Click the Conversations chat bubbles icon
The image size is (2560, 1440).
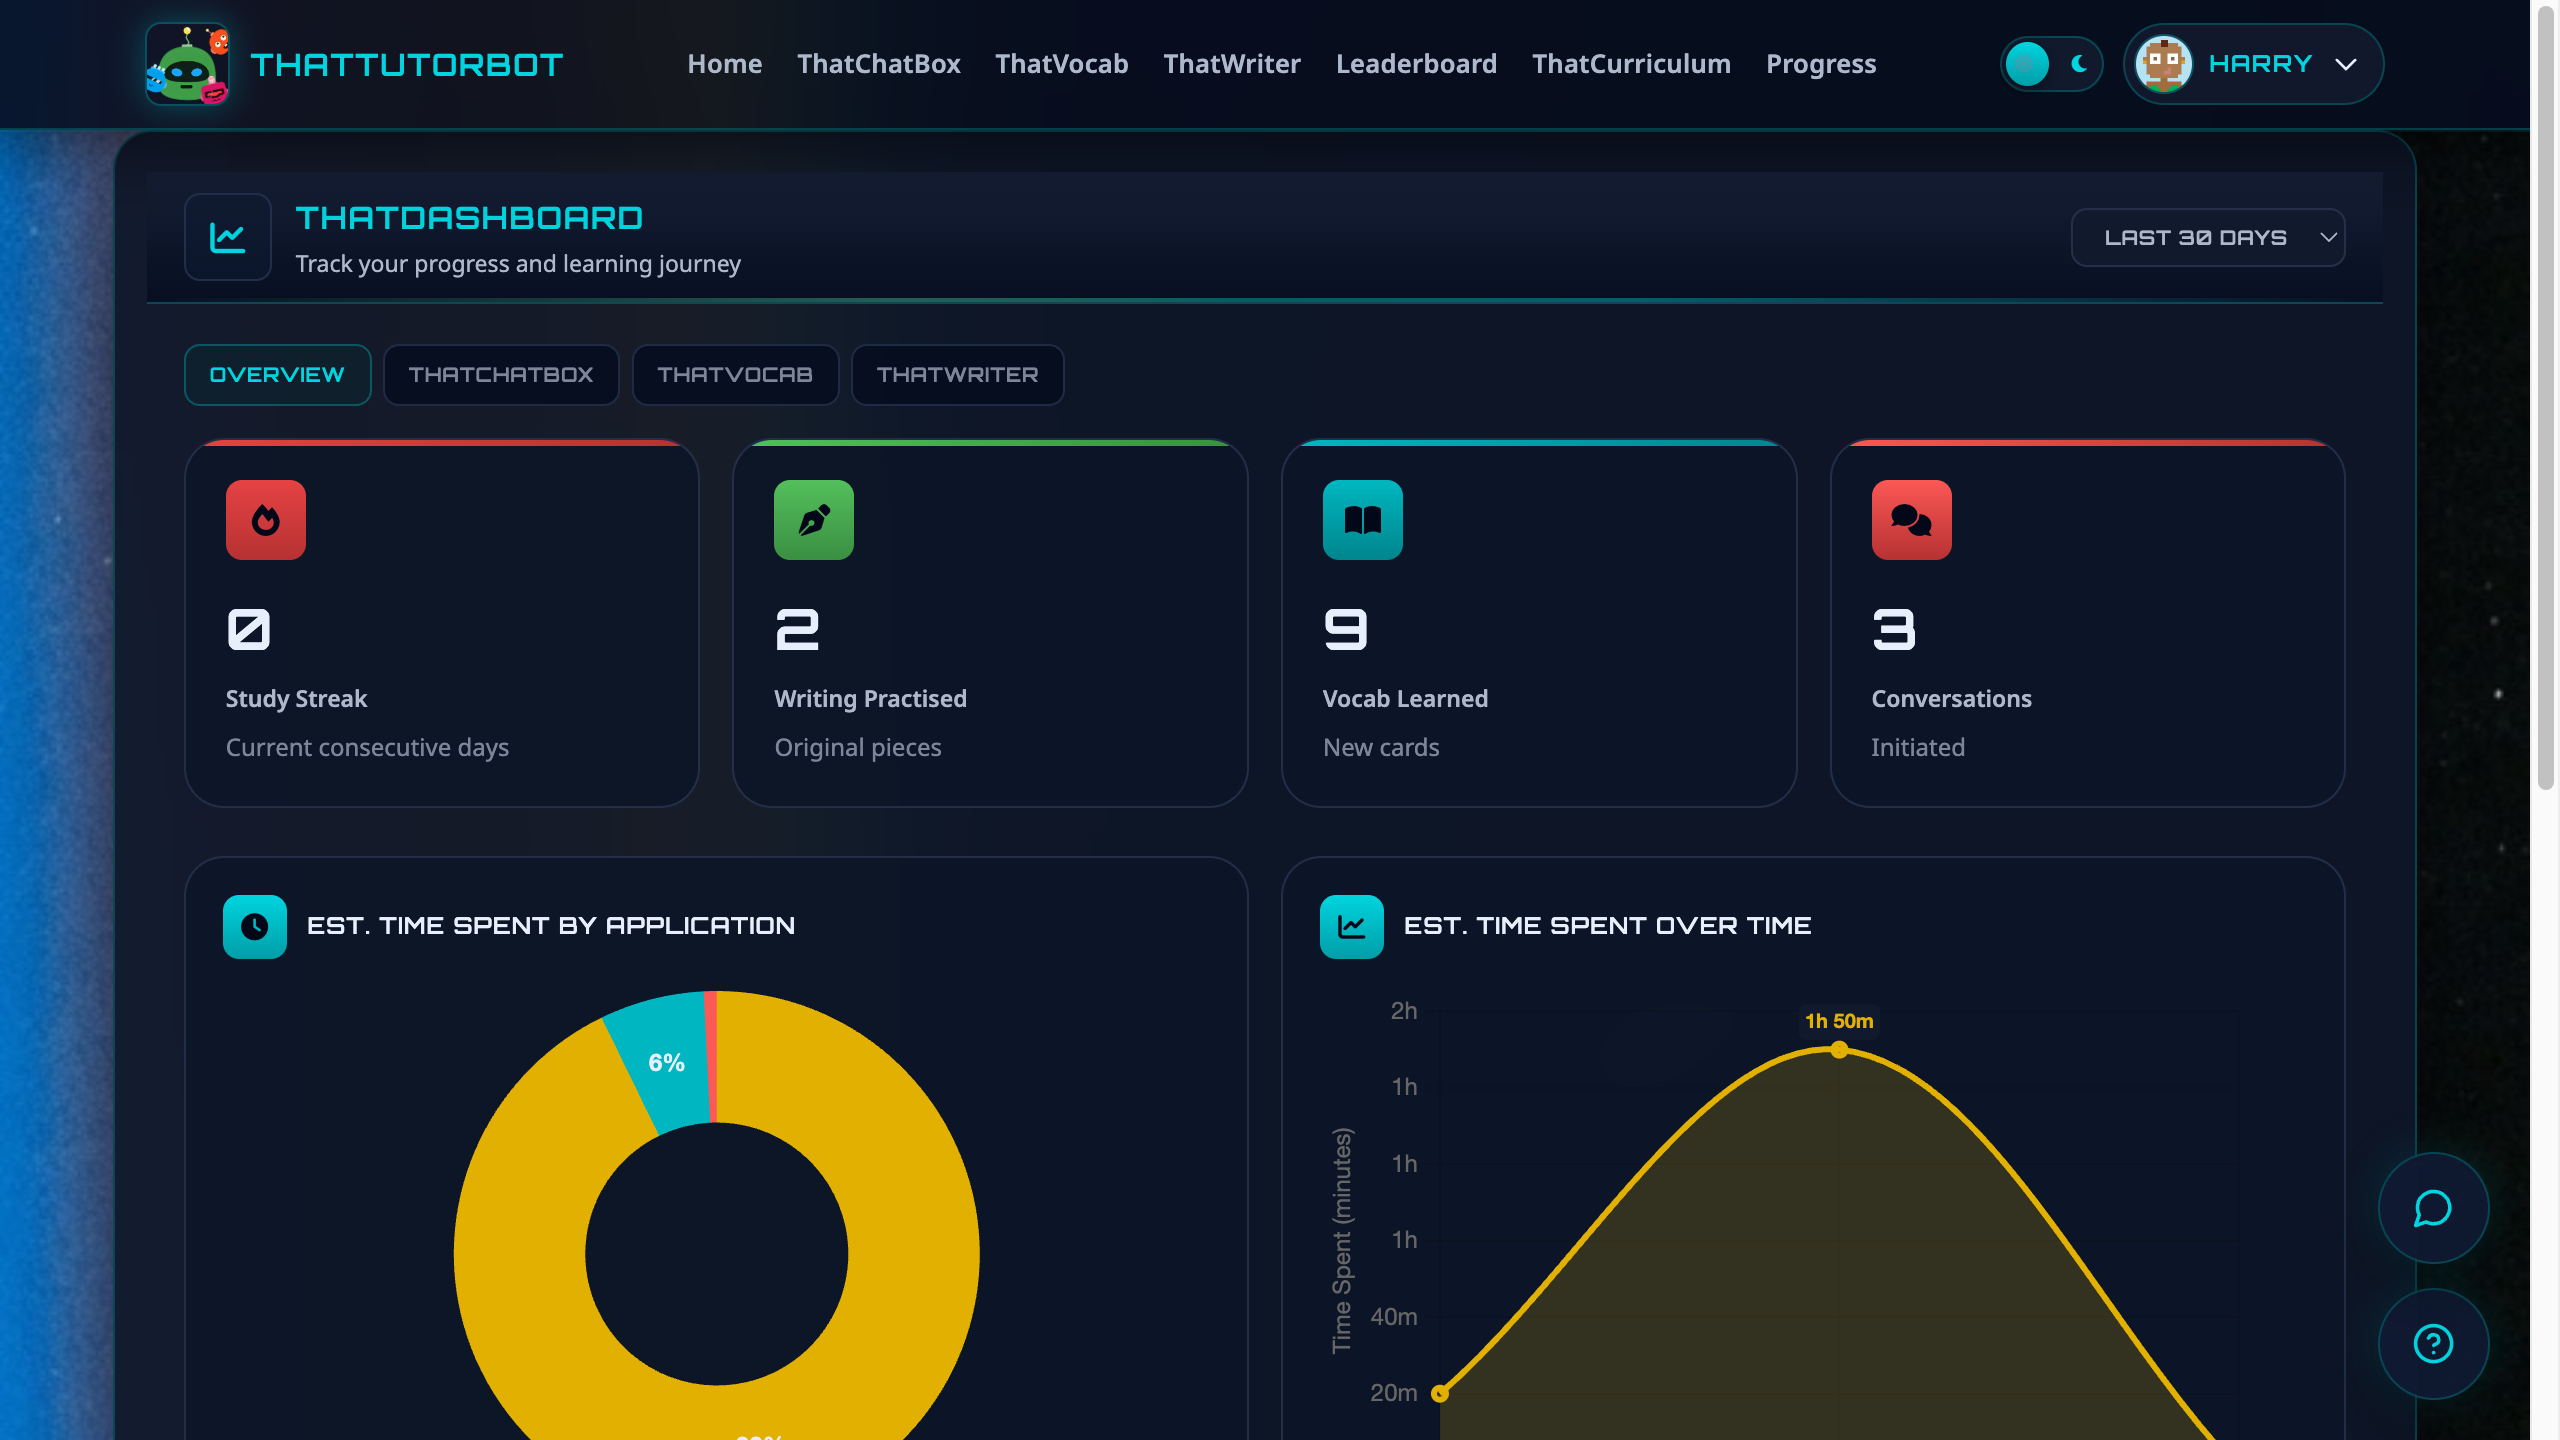tap(1912, 520)
